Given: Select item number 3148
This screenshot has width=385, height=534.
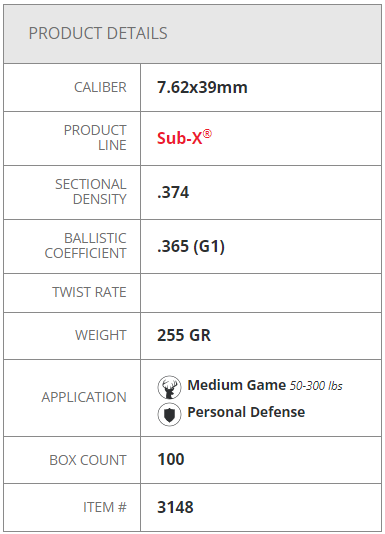Looking at the screenshot, I should point(175,507).
